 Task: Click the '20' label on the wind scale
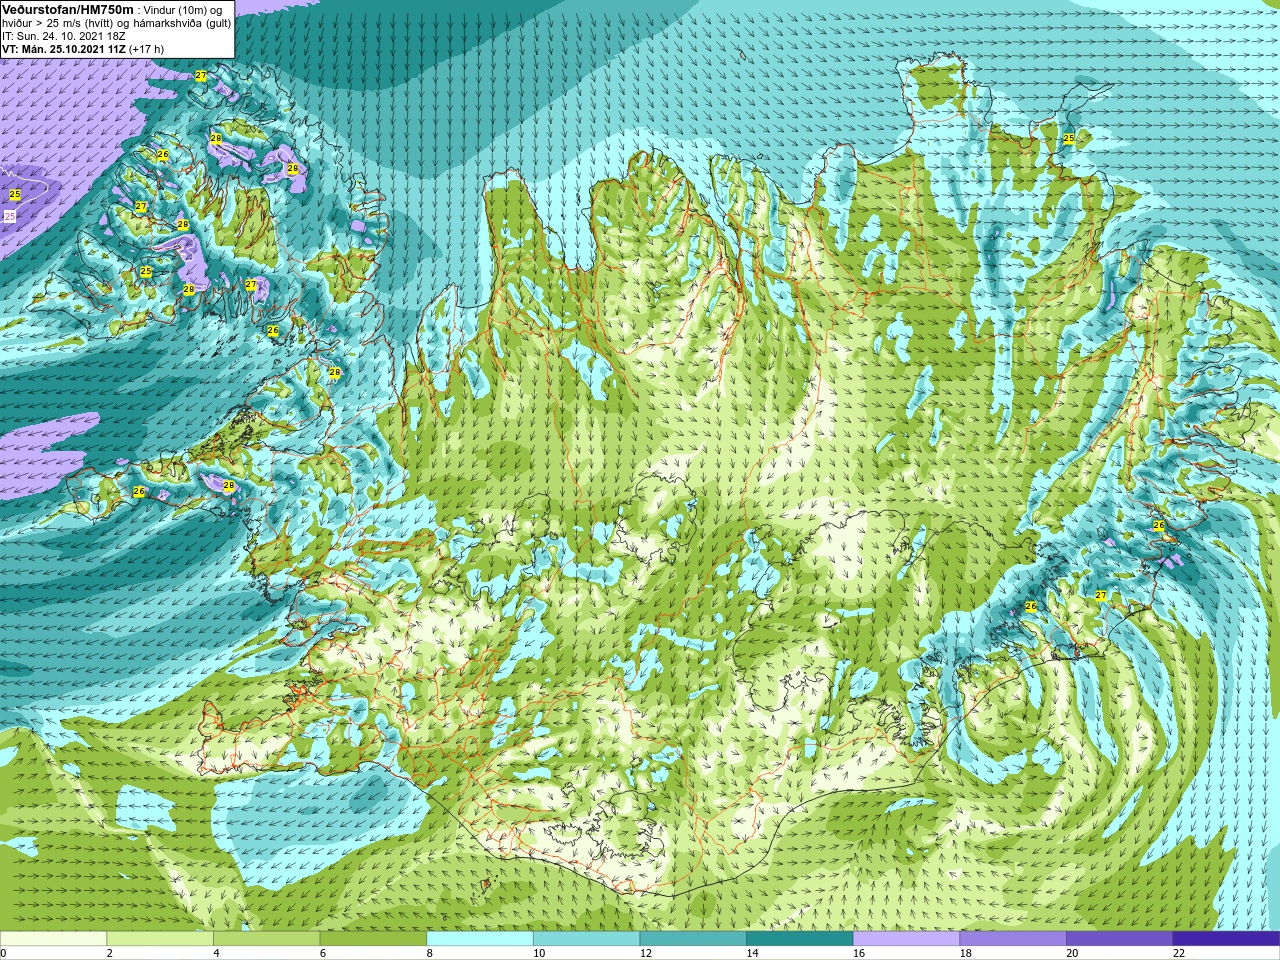[1072, 953]
